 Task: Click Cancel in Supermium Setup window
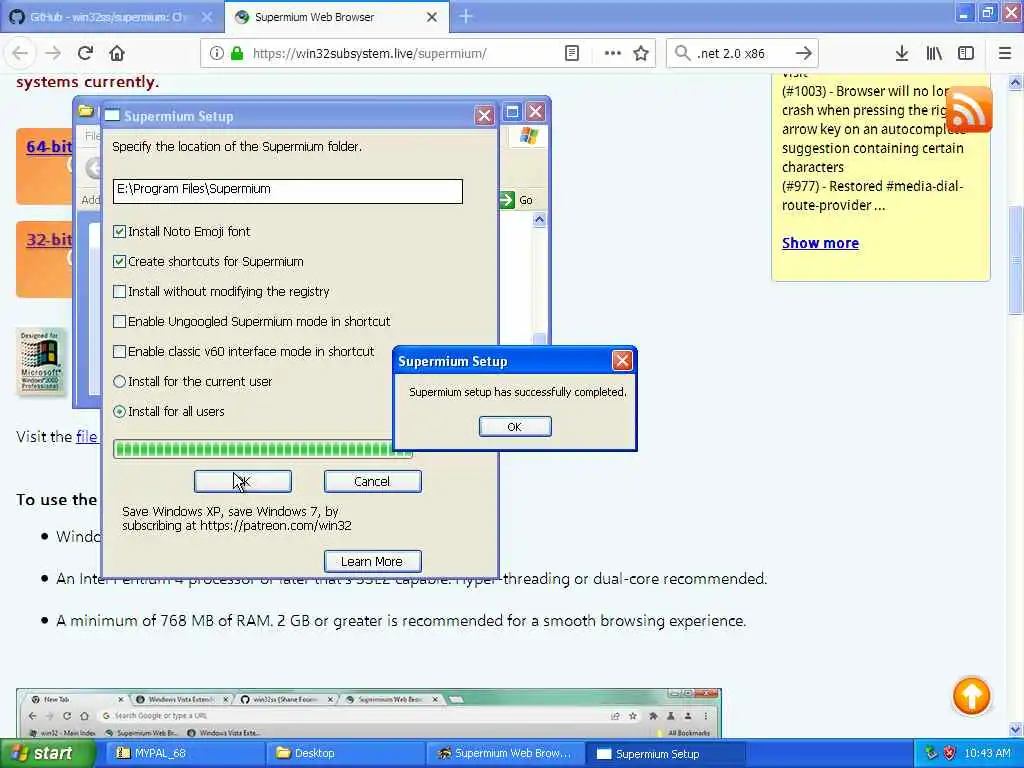[x=372, y=481]
